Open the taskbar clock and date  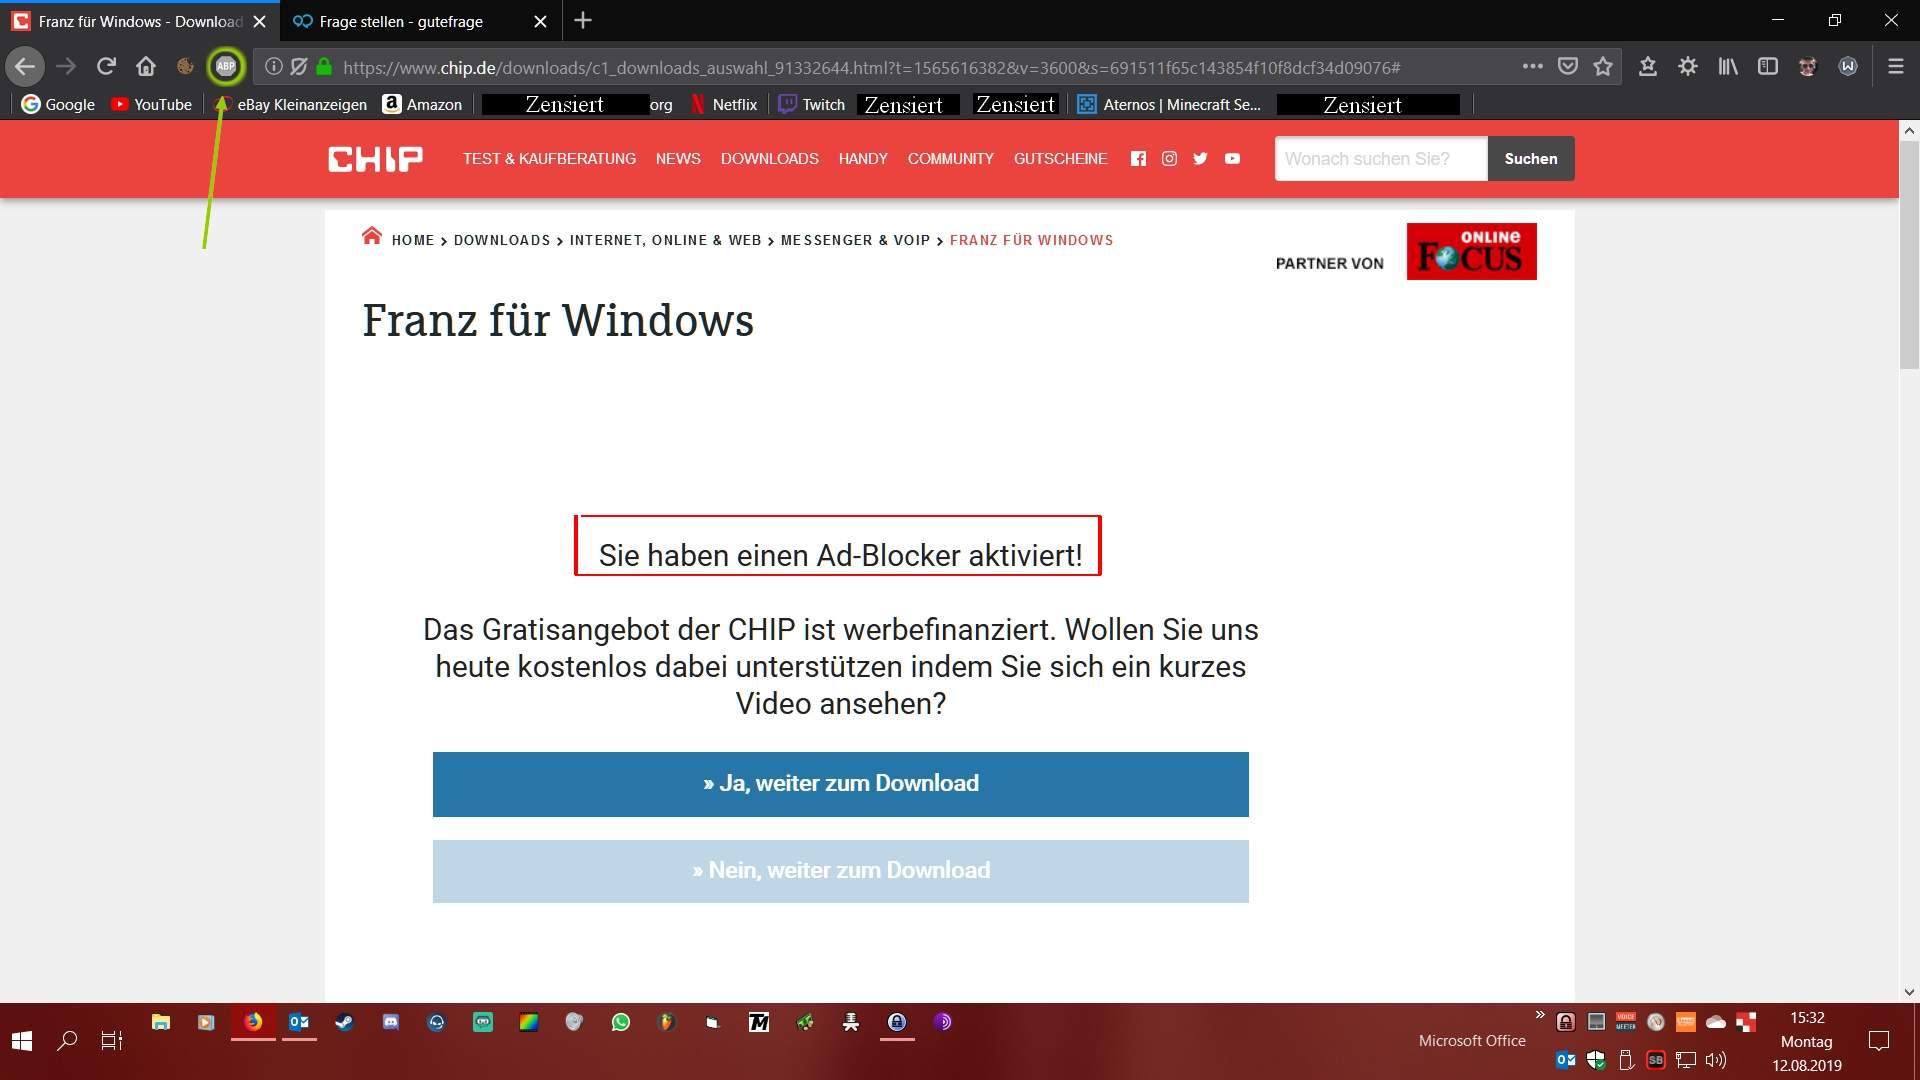tap(1807, 1041)
